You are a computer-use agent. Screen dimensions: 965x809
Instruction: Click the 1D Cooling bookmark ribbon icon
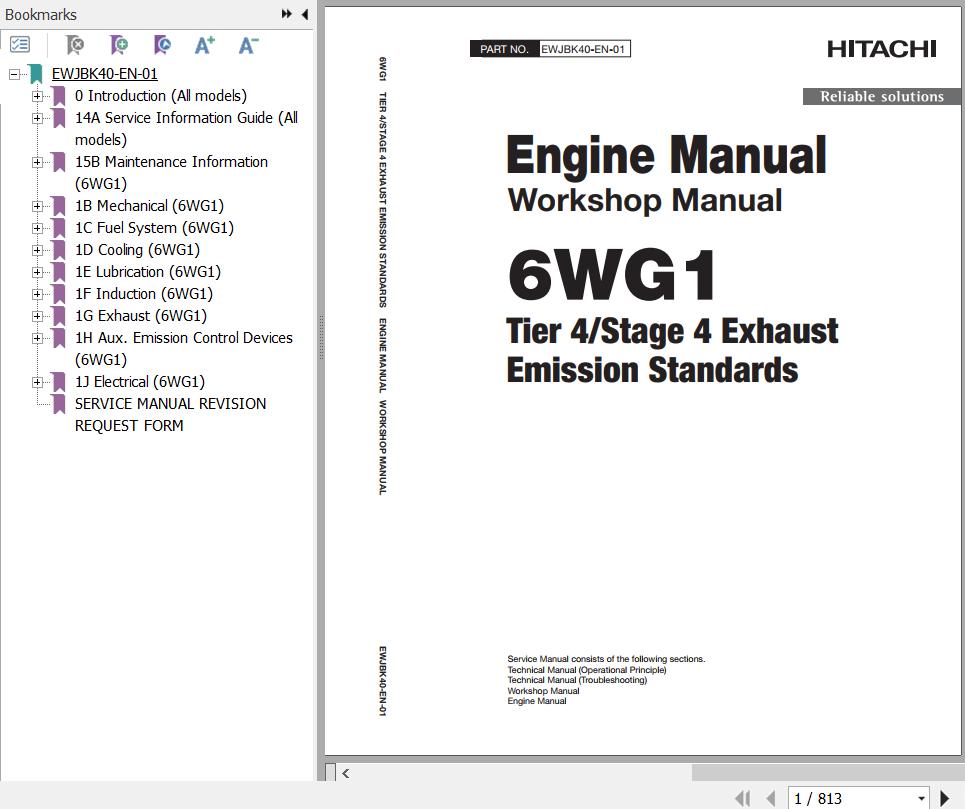59,250
